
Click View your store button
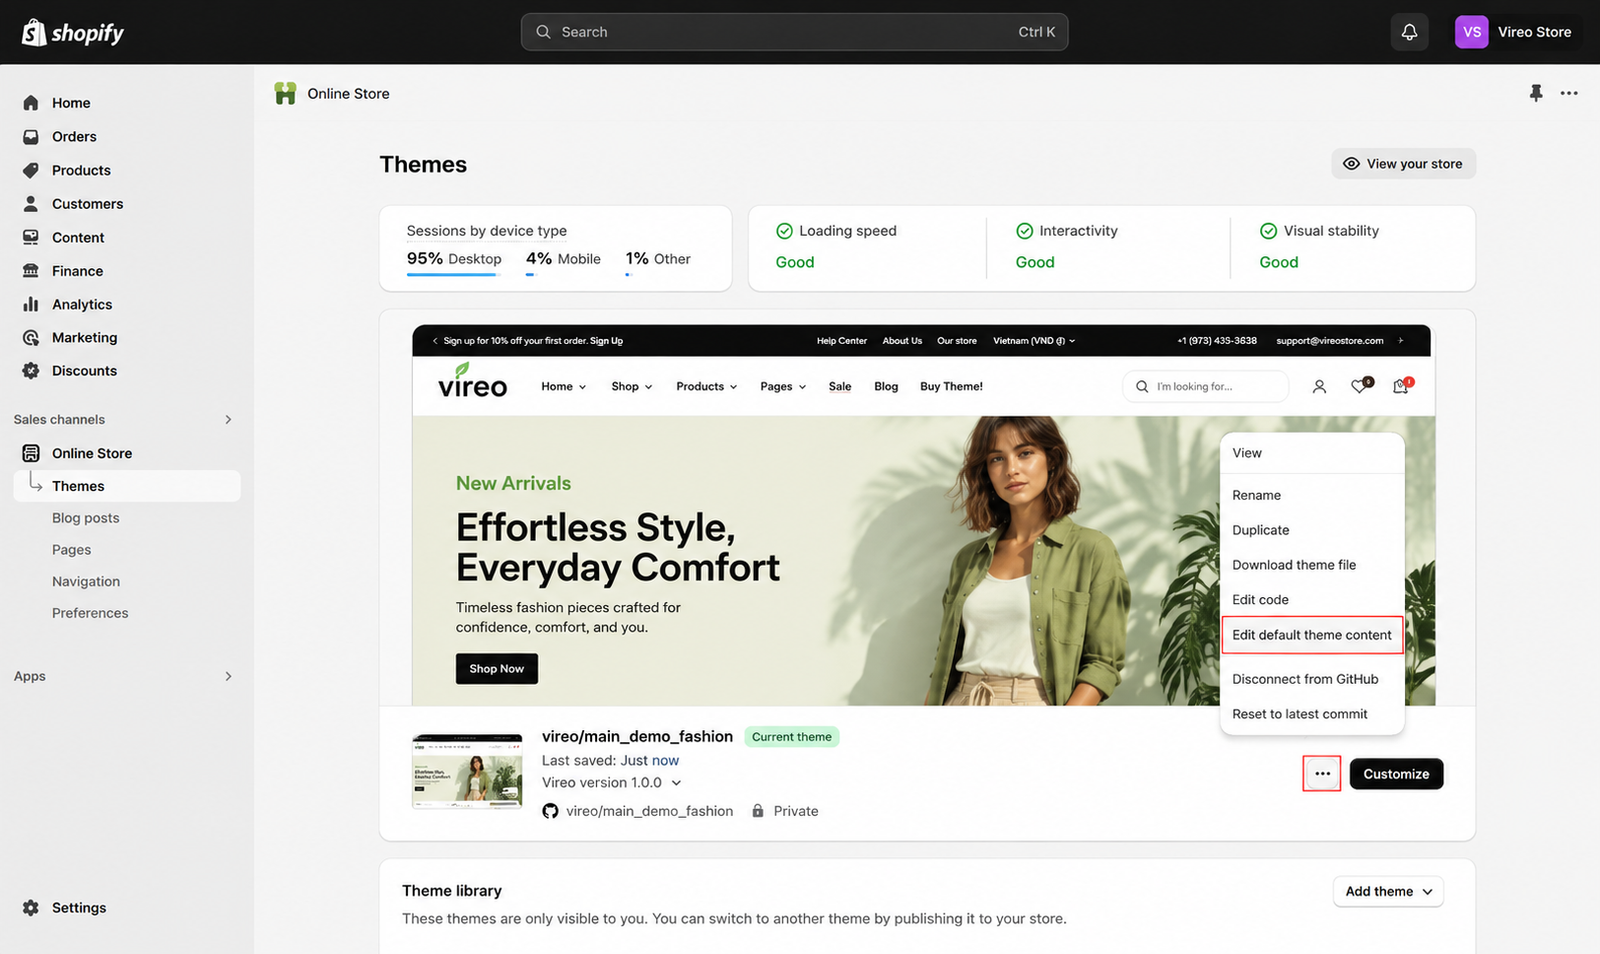point(1403,164)
